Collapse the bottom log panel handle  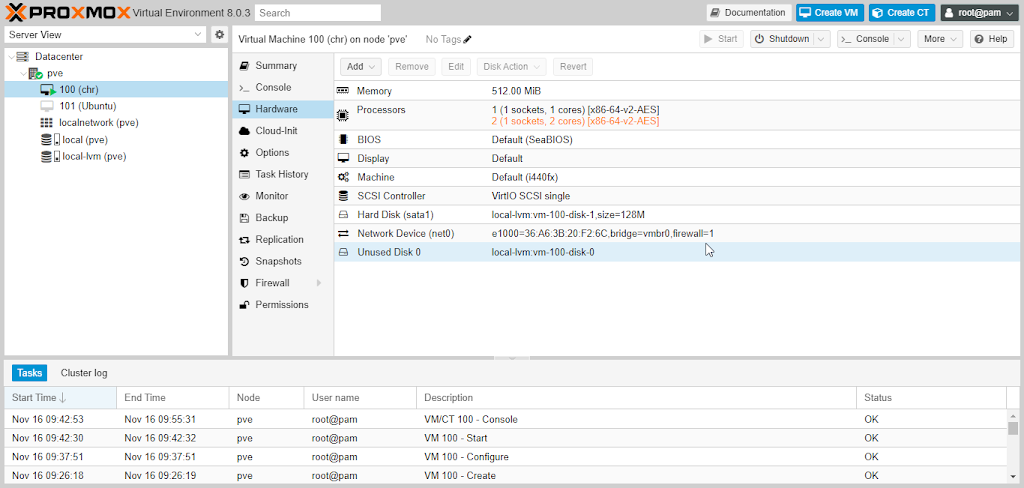click(x=512, y=358)
